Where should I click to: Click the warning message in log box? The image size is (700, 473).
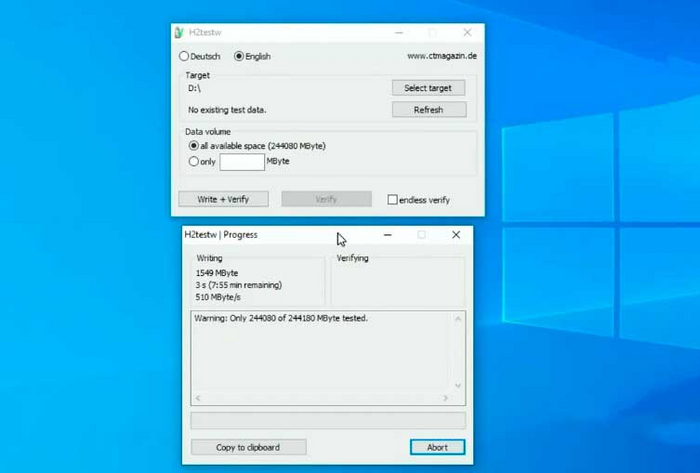coord(281,318)
